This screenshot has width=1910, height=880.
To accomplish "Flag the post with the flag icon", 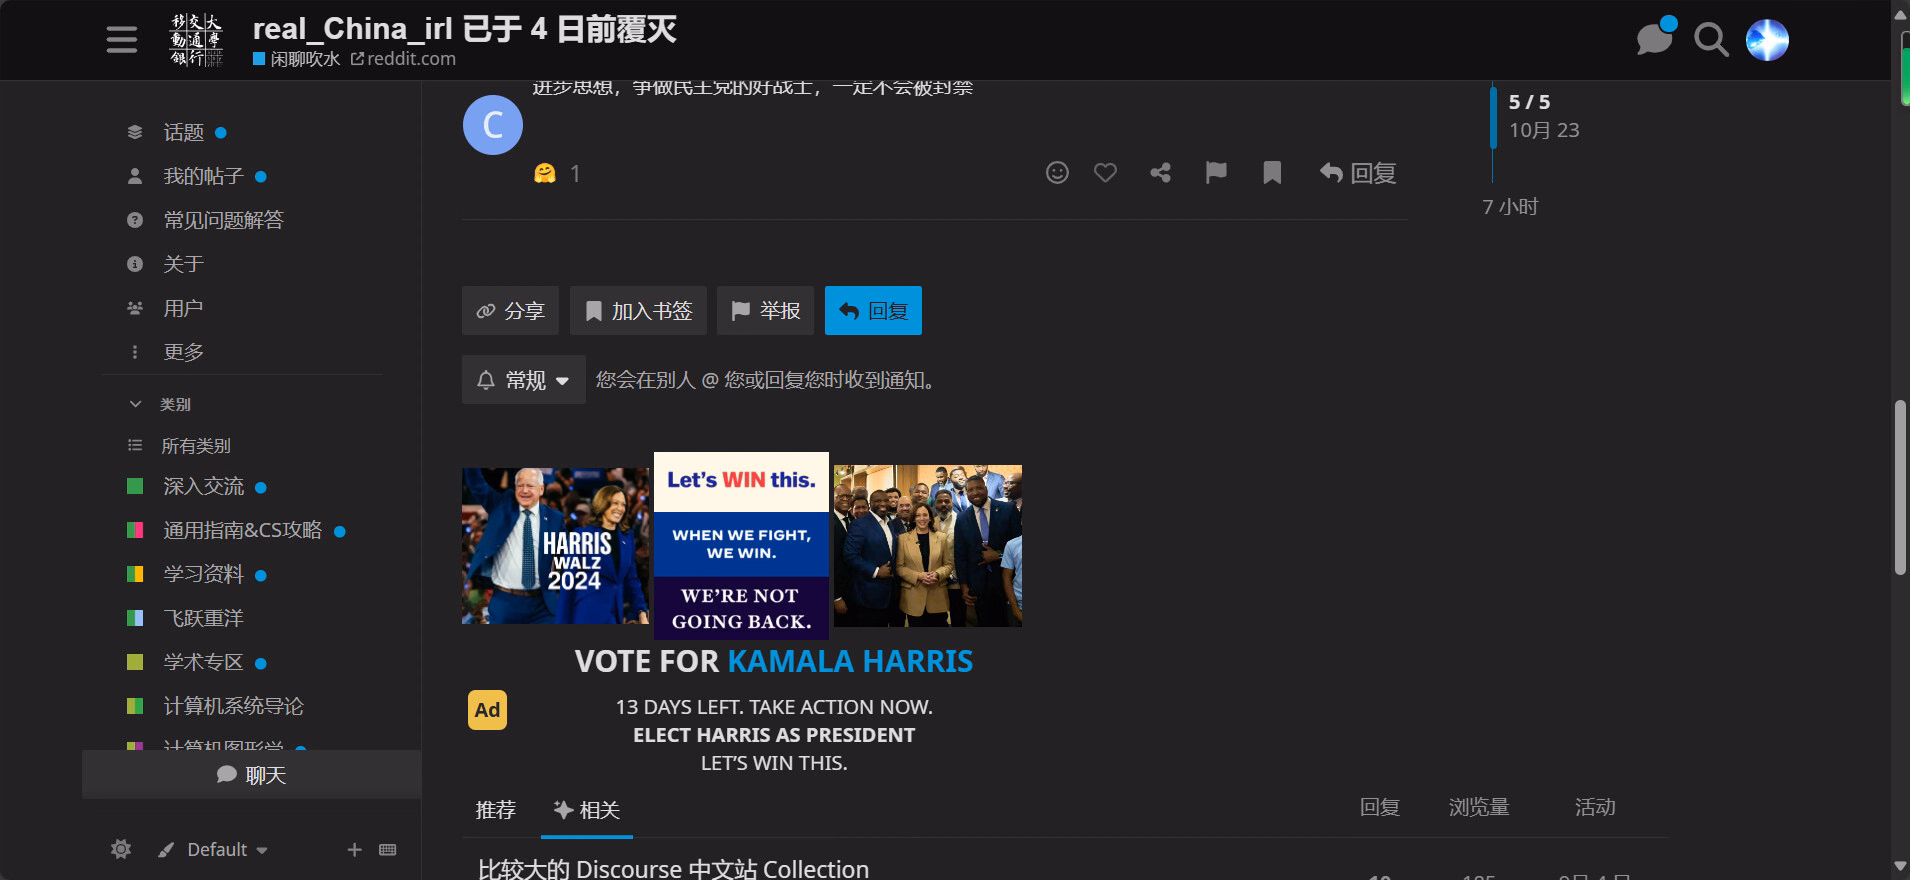I will tap(1216, 173).
